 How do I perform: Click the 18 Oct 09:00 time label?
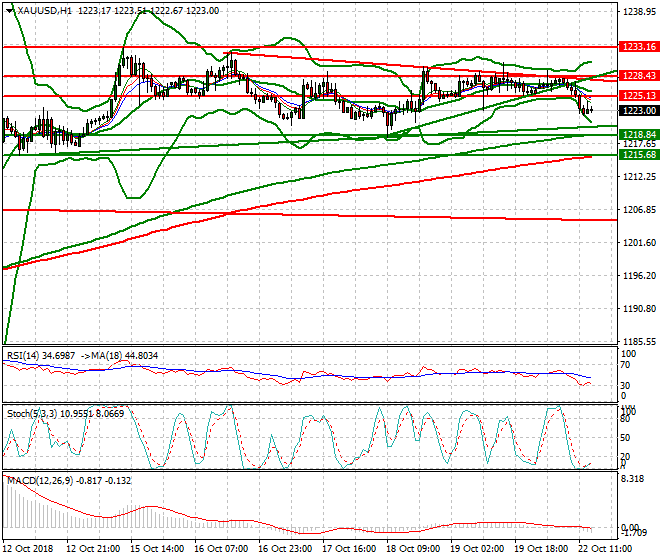413,549
